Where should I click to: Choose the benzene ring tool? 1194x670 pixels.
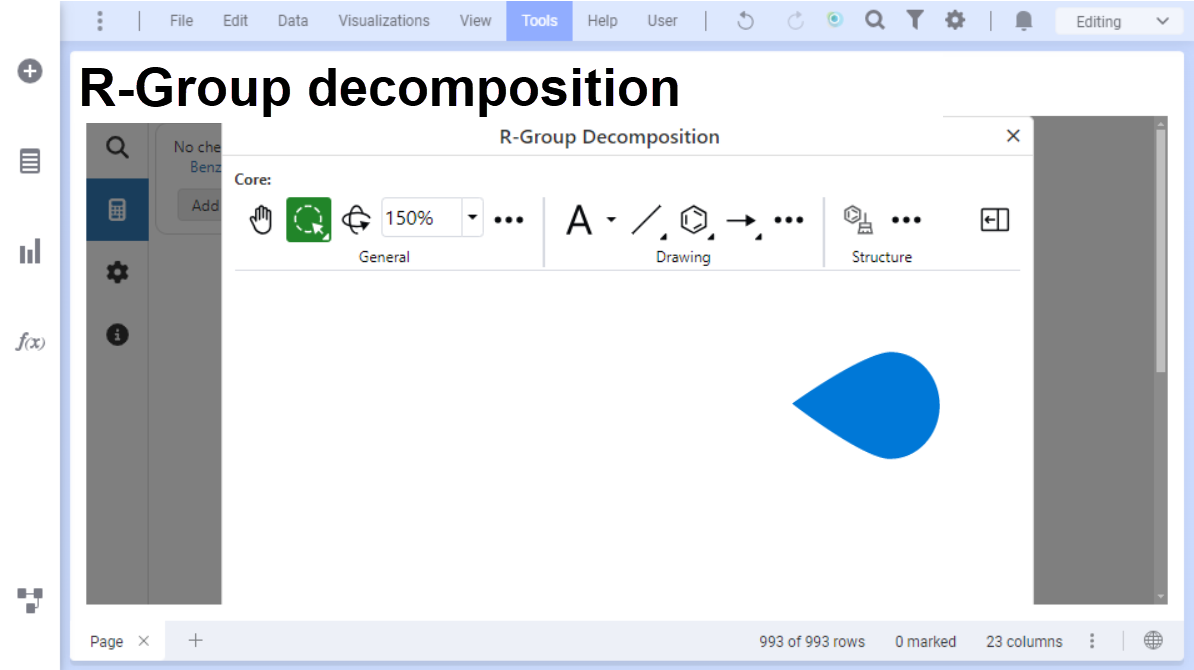[x=694, y=220]
